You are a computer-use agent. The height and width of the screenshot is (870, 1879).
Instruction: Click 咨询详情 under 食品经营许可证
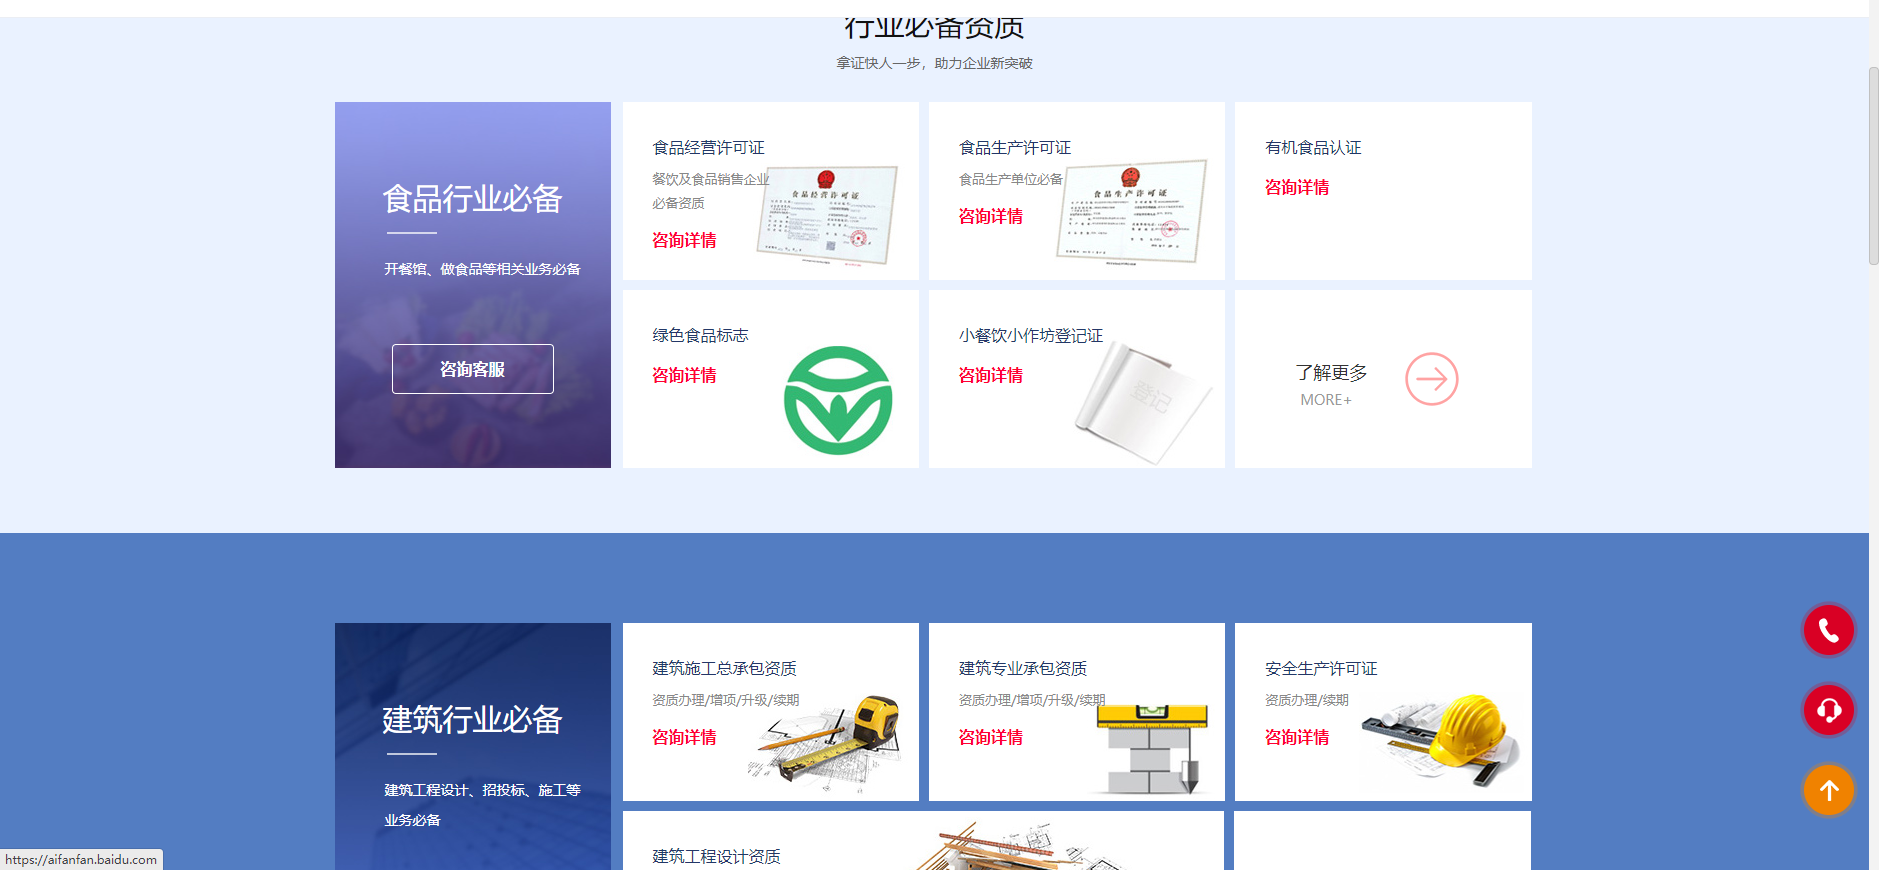click(x=684, y=240)
